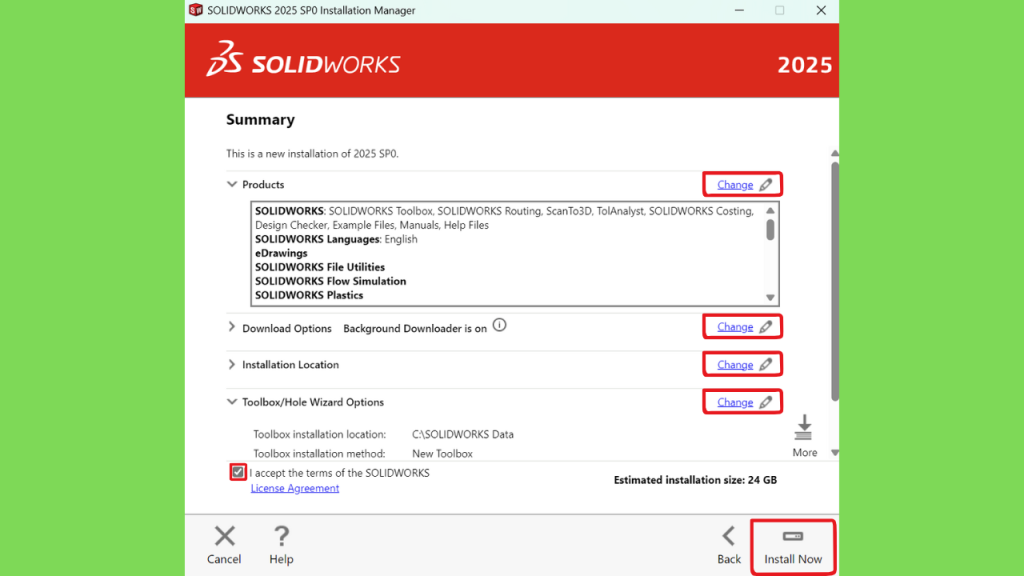The width and height of the screenshot is (1024, 576).
Task: Click the pencil icon beside Installation Location Change
Action: (x=765, y=364)
